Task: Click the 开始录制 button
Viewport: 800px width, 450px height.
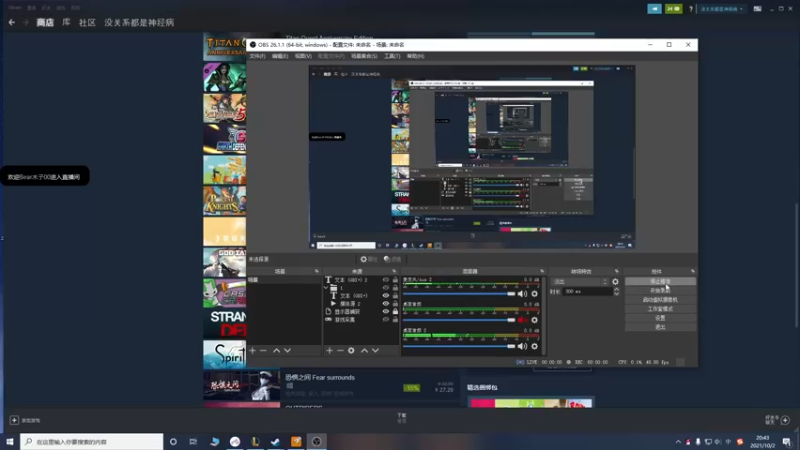Action: point(660,290)
